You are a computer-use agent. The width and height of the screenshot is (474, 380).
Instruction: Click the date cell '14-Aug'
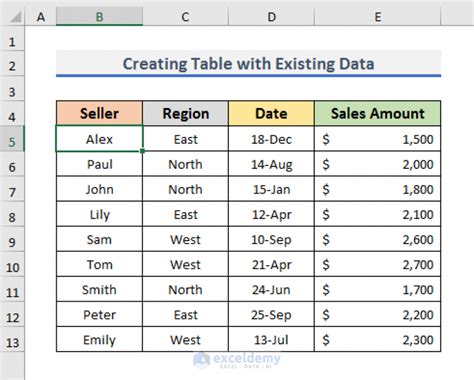tap(271, 164)
